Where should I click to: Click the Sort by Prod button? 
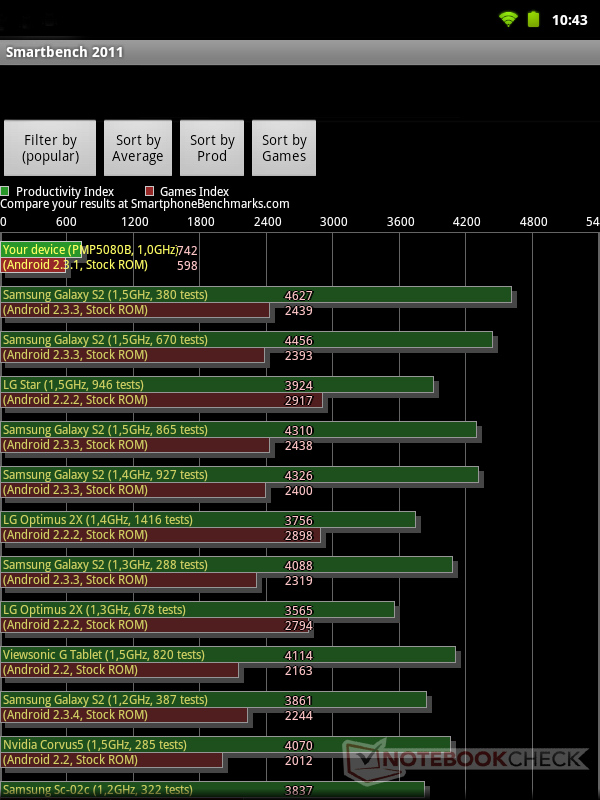point(212,148)
